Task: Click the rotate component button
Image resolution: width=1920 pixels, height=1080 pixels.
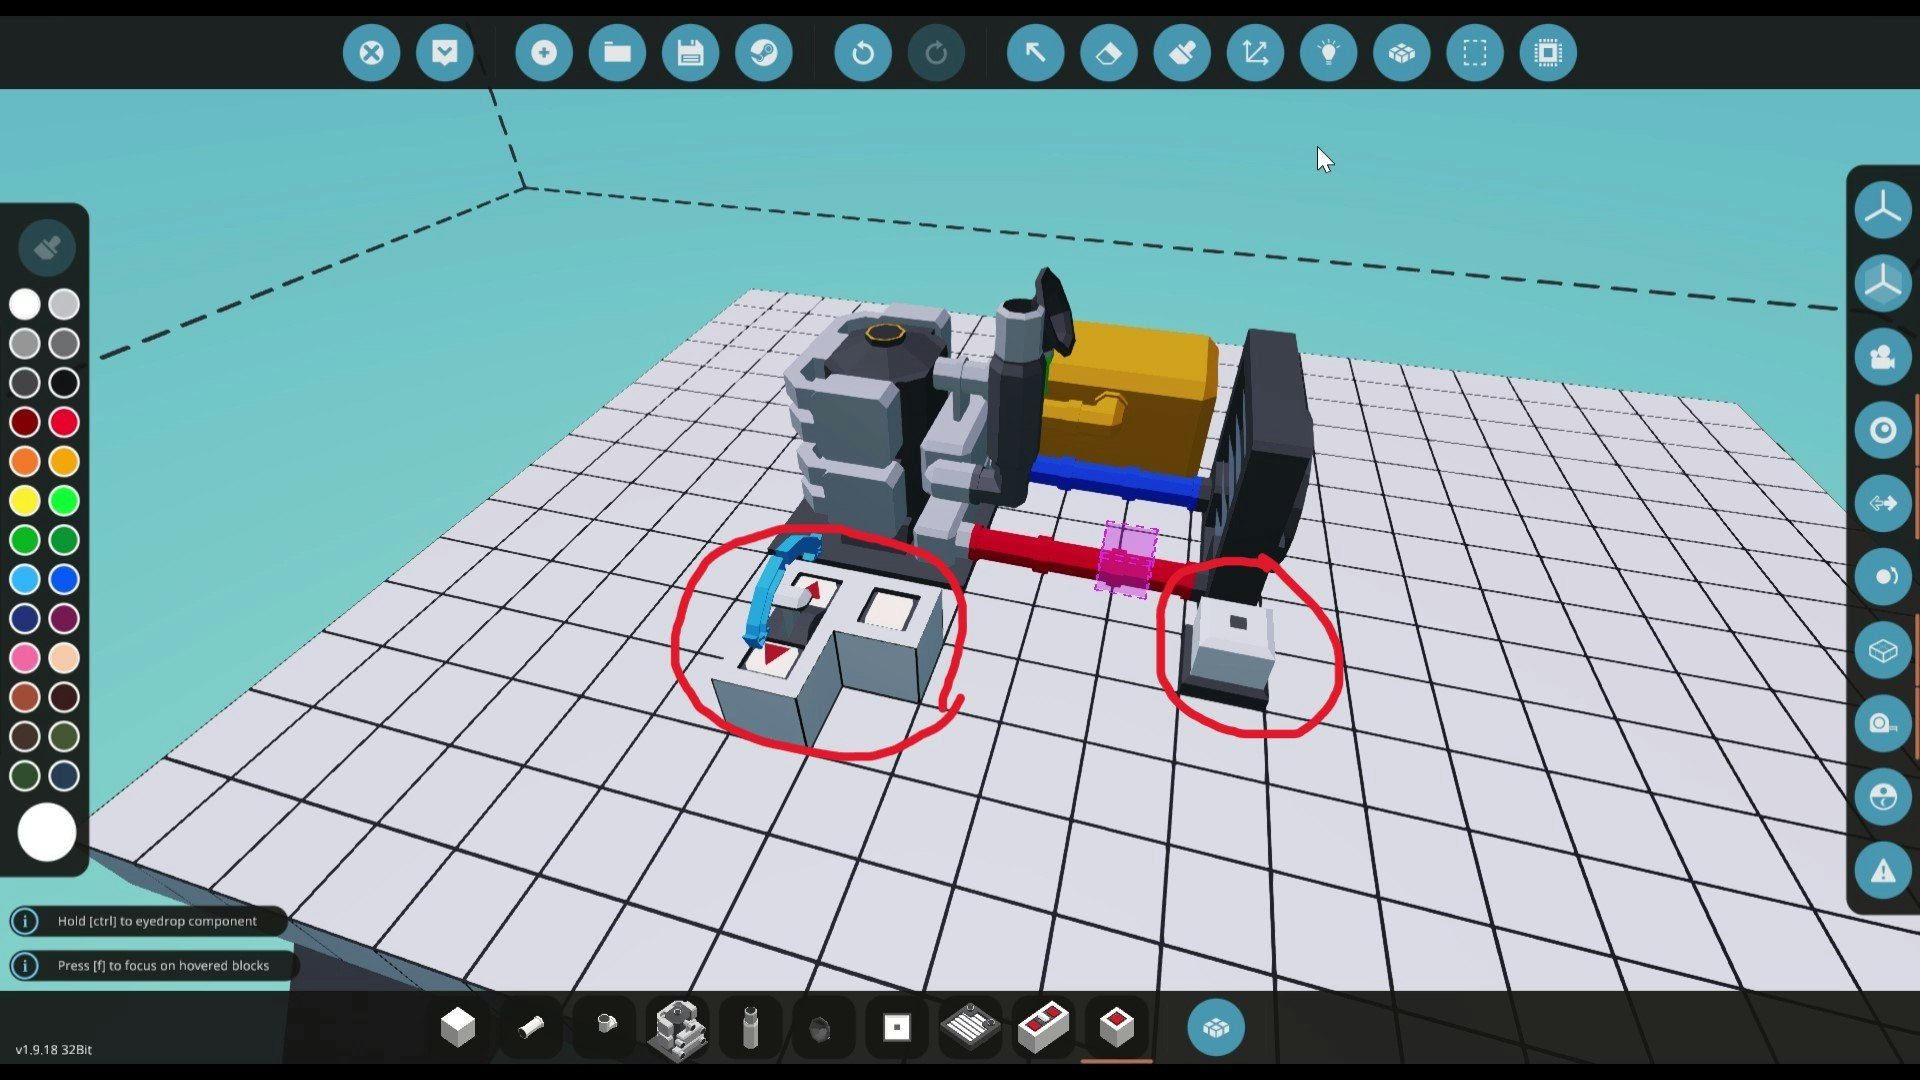Action: coord(1883,577)
